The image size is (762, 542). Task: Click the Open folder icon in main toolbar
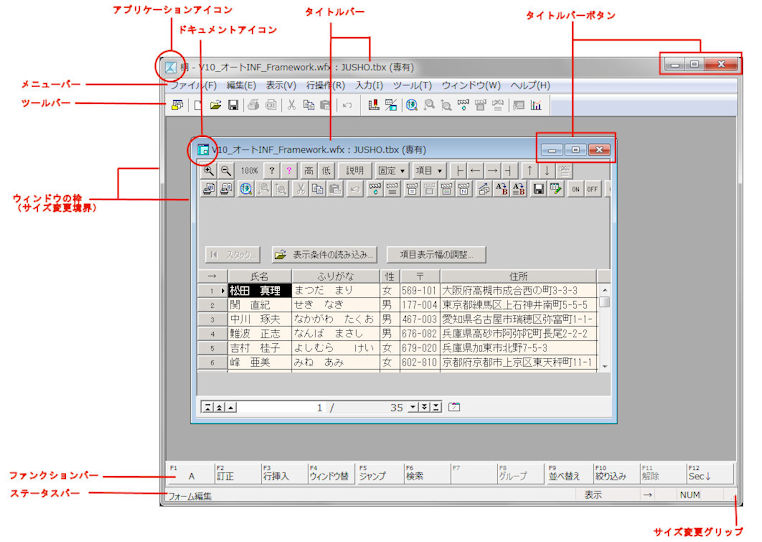coord(215,105)
